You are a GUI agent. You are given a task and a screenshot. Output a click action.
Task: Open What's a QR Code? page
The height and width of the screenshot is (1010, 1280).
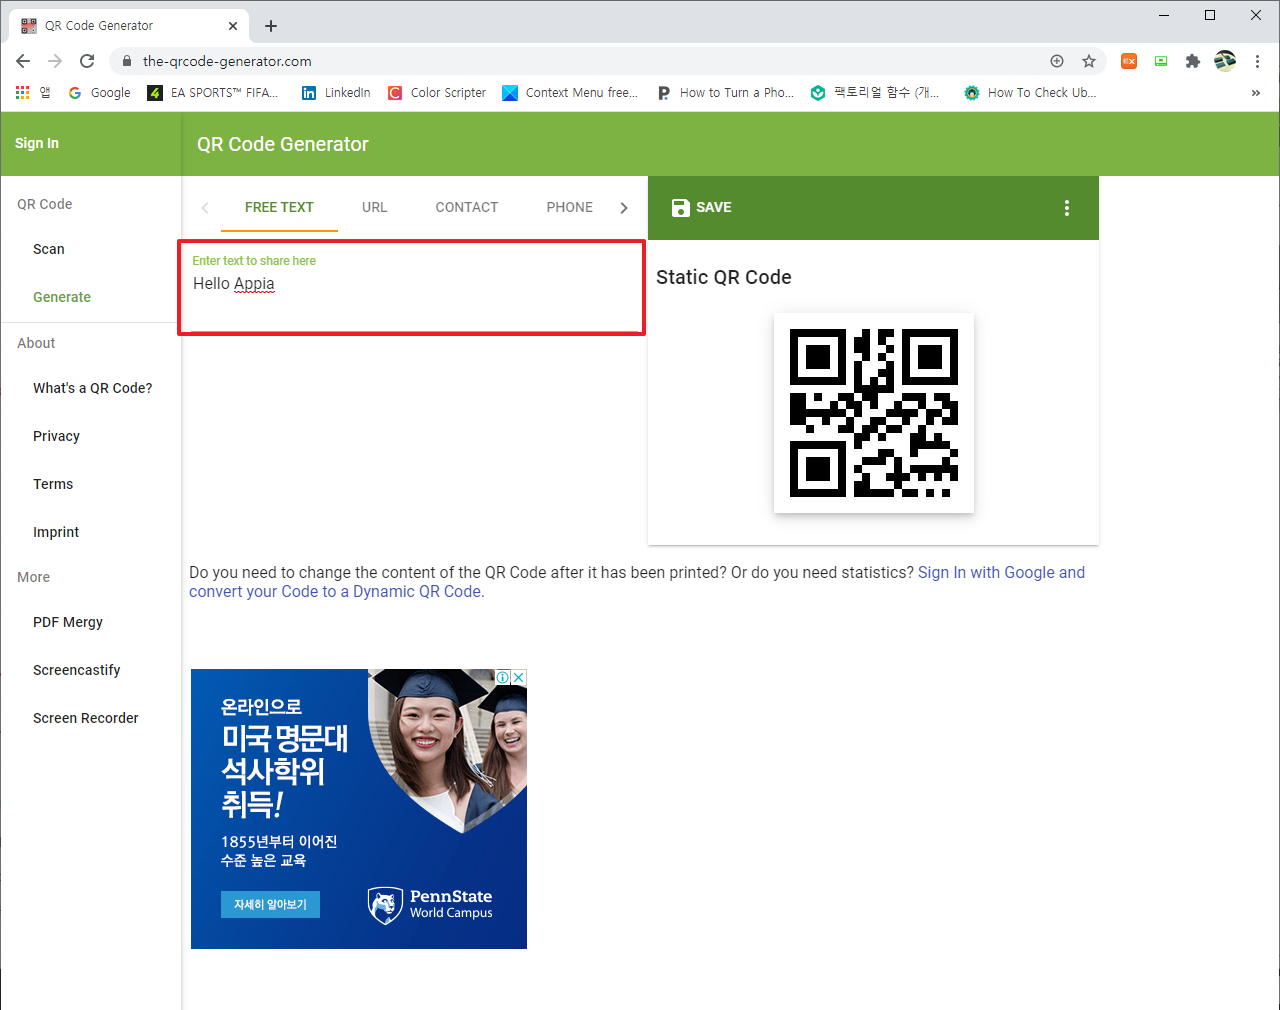(x=91, y=388)
